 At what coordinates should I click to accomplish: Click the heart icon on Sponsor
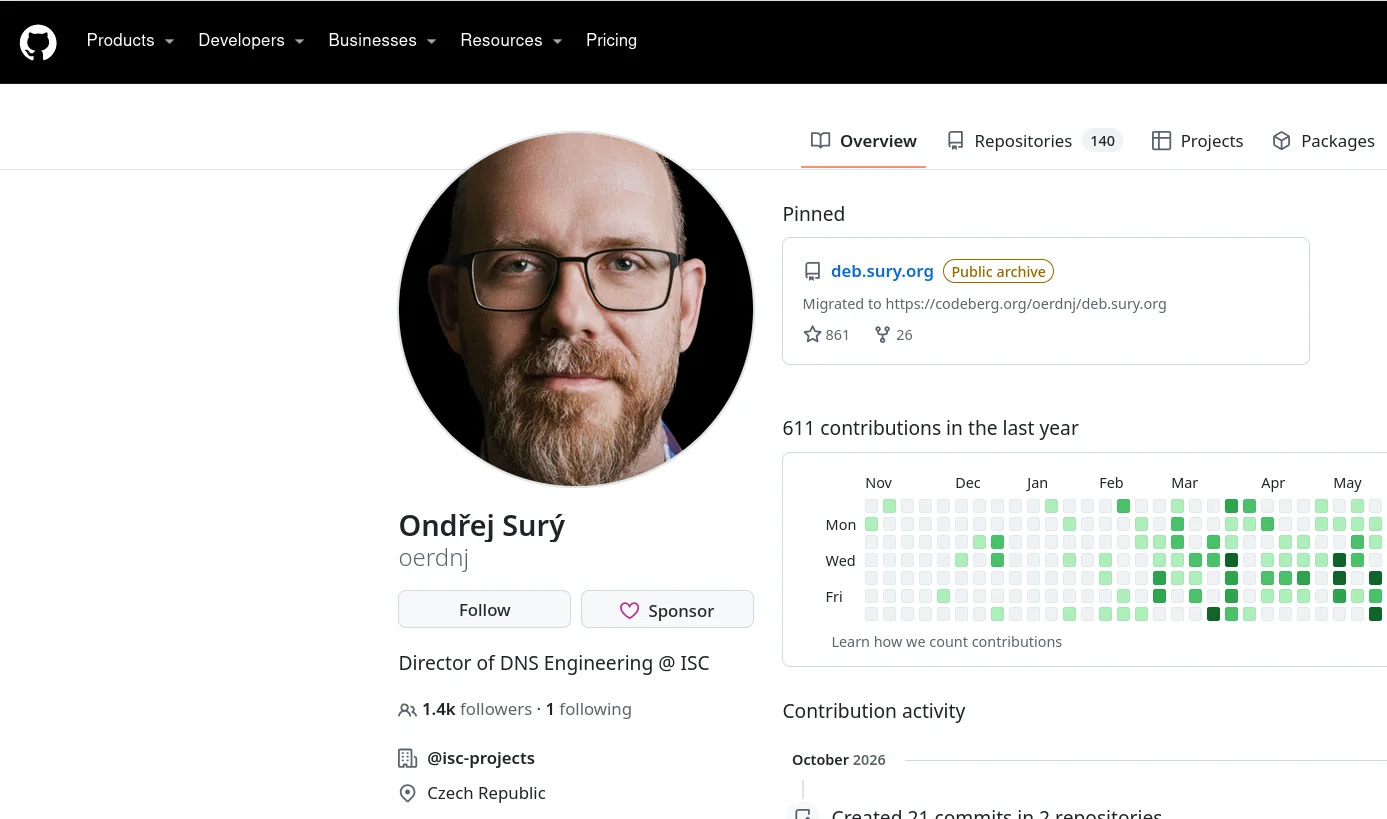click(x=629, y=610)
